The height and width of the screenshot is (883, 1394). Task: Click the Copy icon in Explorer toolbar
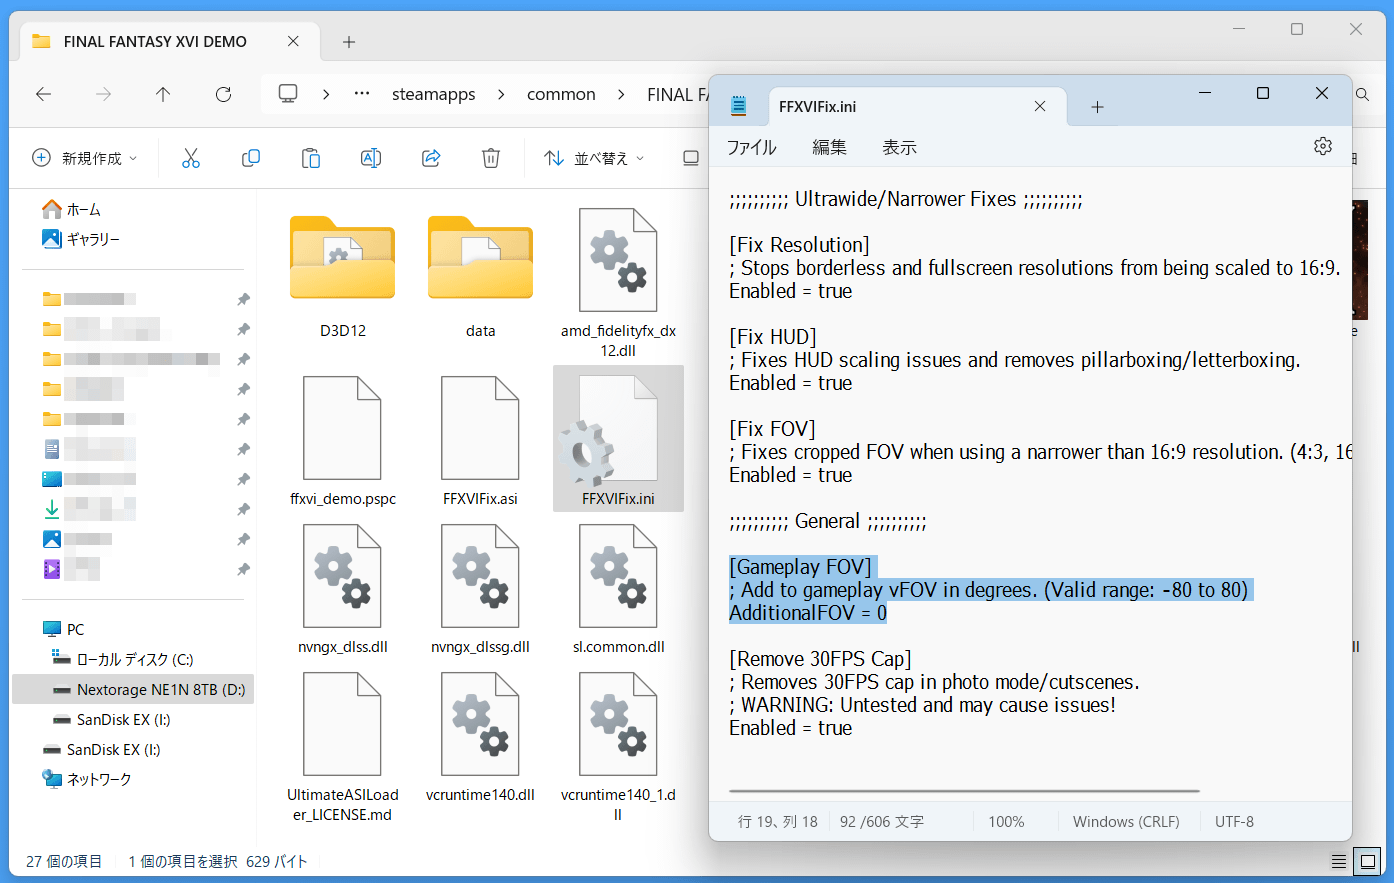[x=251, y=158]
